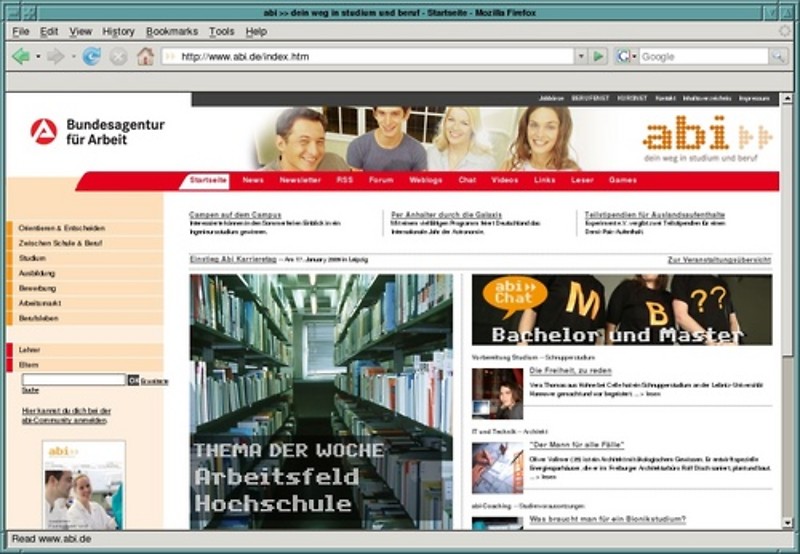Viewport: 800px width, 554px height.
Task: Open the window menu icon in the title bar
Action: pyautogui.click(x=15, y=13)
